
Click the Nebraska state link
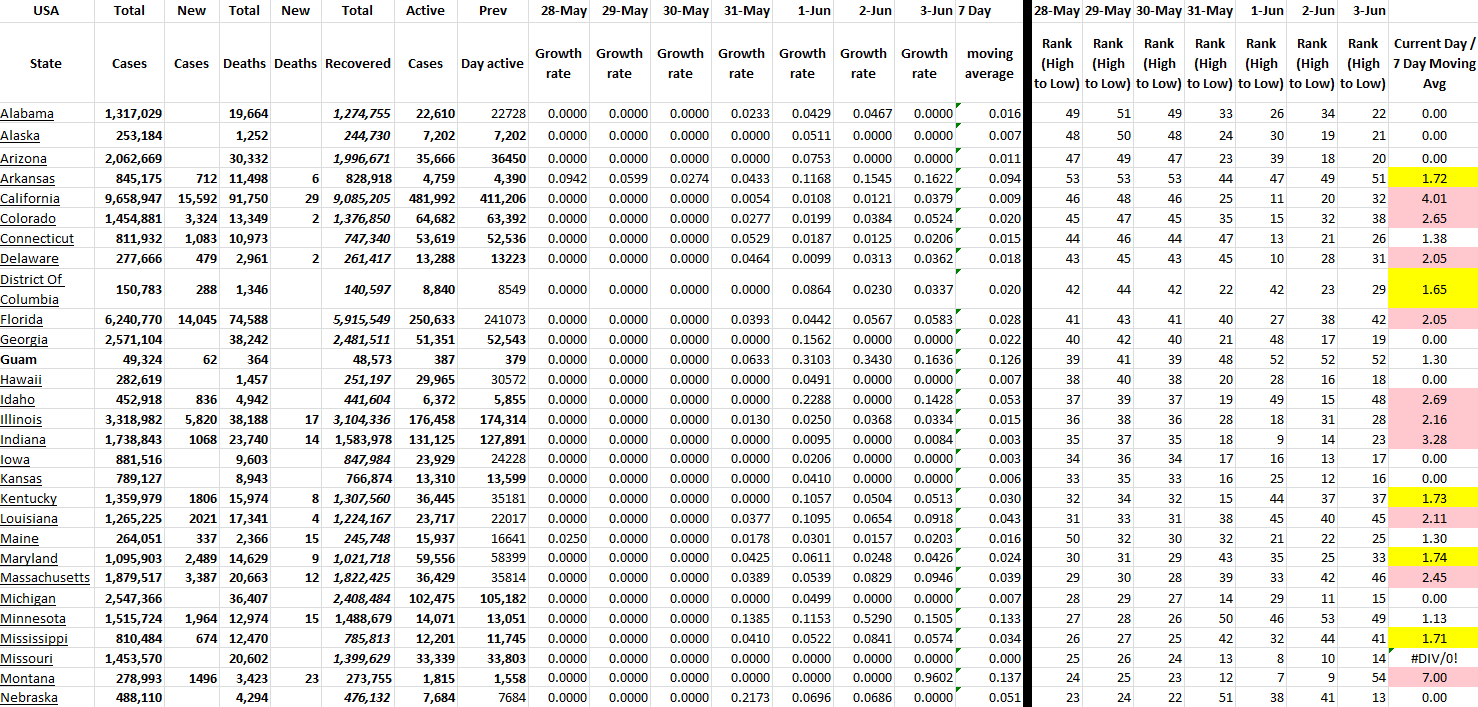(29, 698)
